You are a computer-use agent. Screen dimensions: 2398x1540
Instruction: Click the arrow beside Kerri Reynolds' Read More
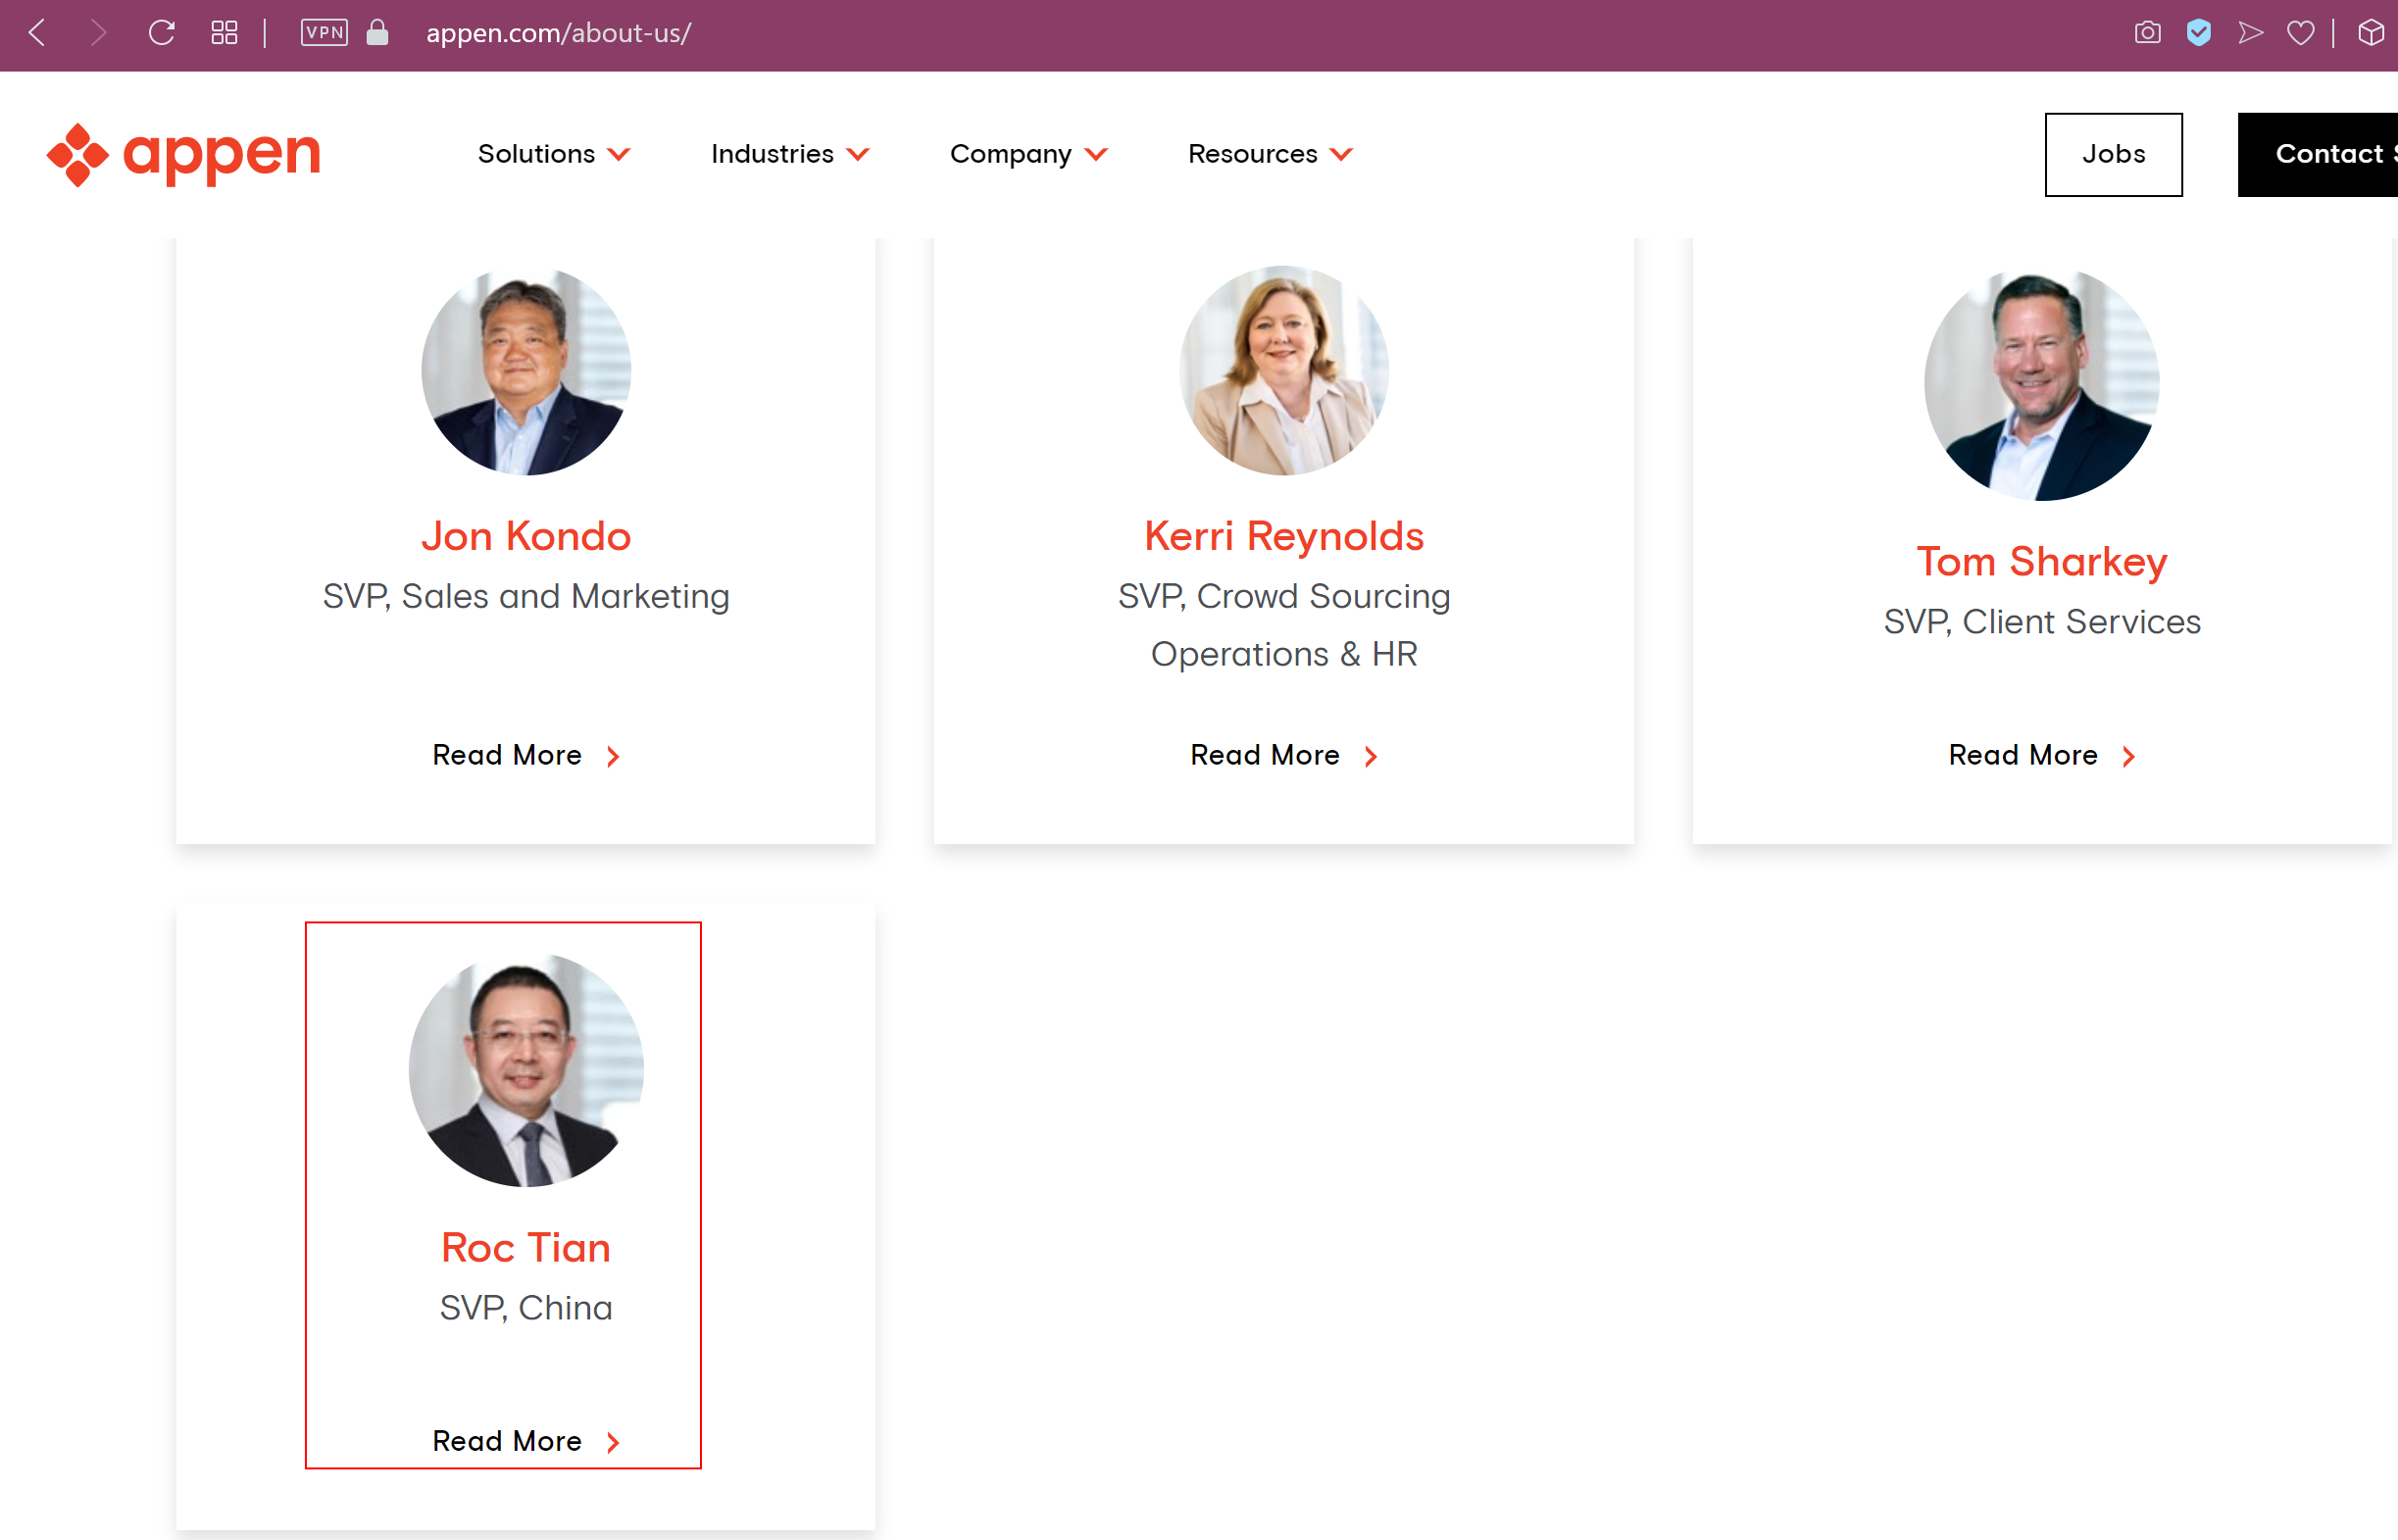1371,757
